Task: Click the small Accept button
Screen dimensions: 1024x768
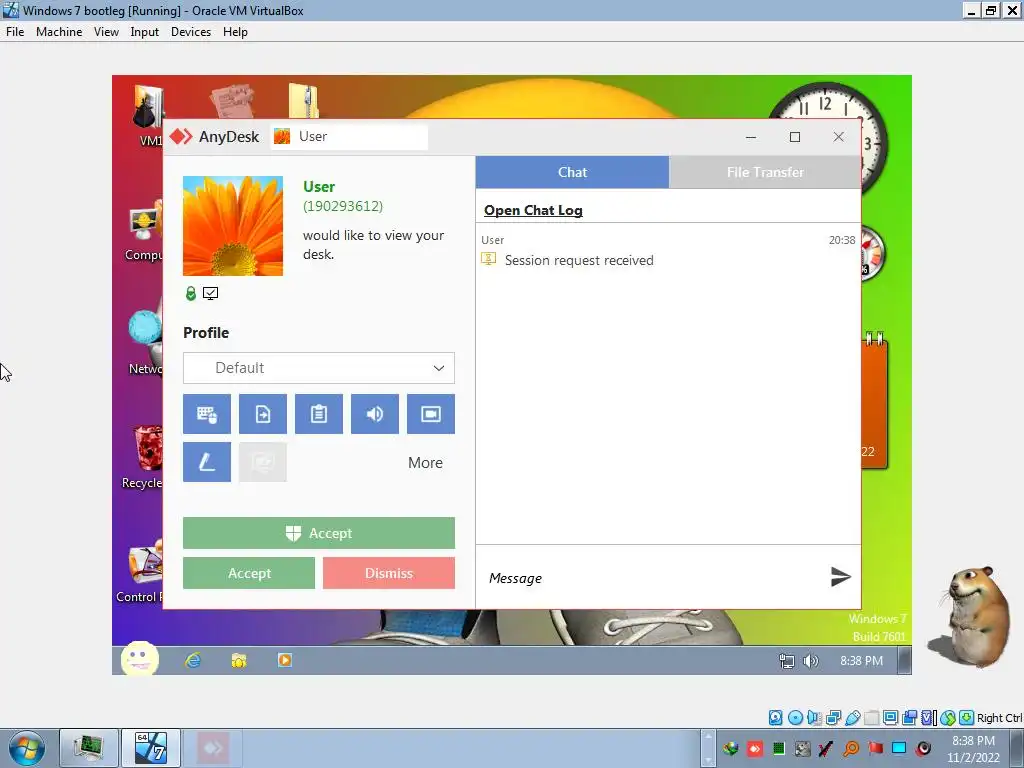Action: coord(249,573)
